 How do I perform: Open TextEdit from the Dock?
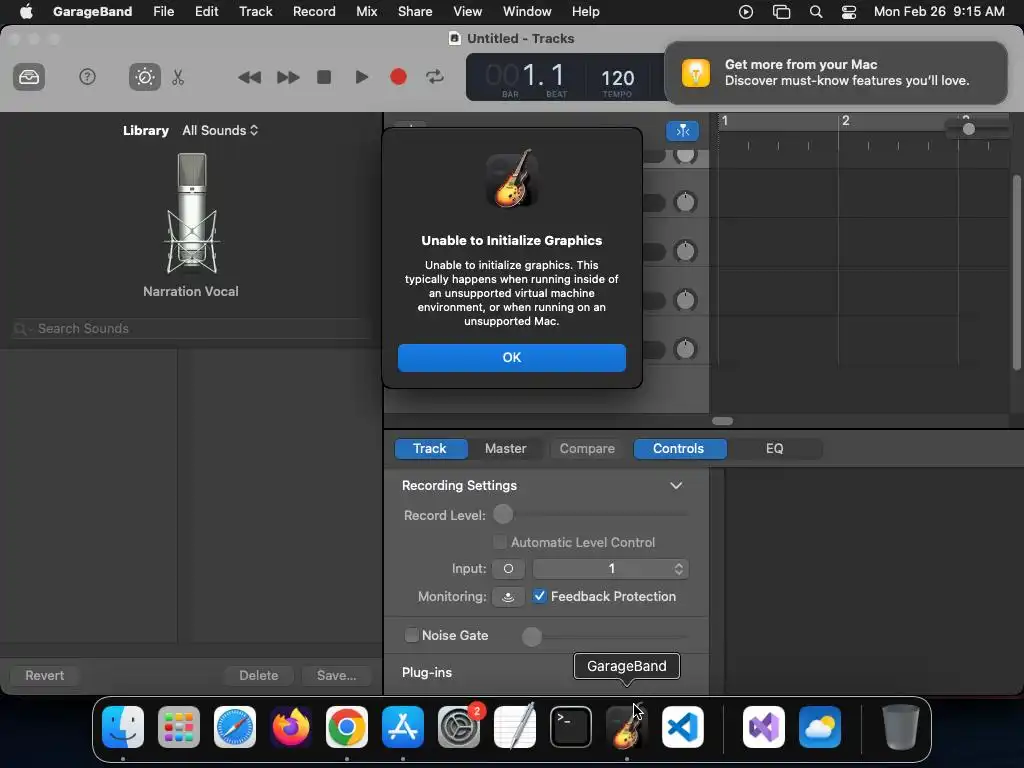tap(515, 726)
